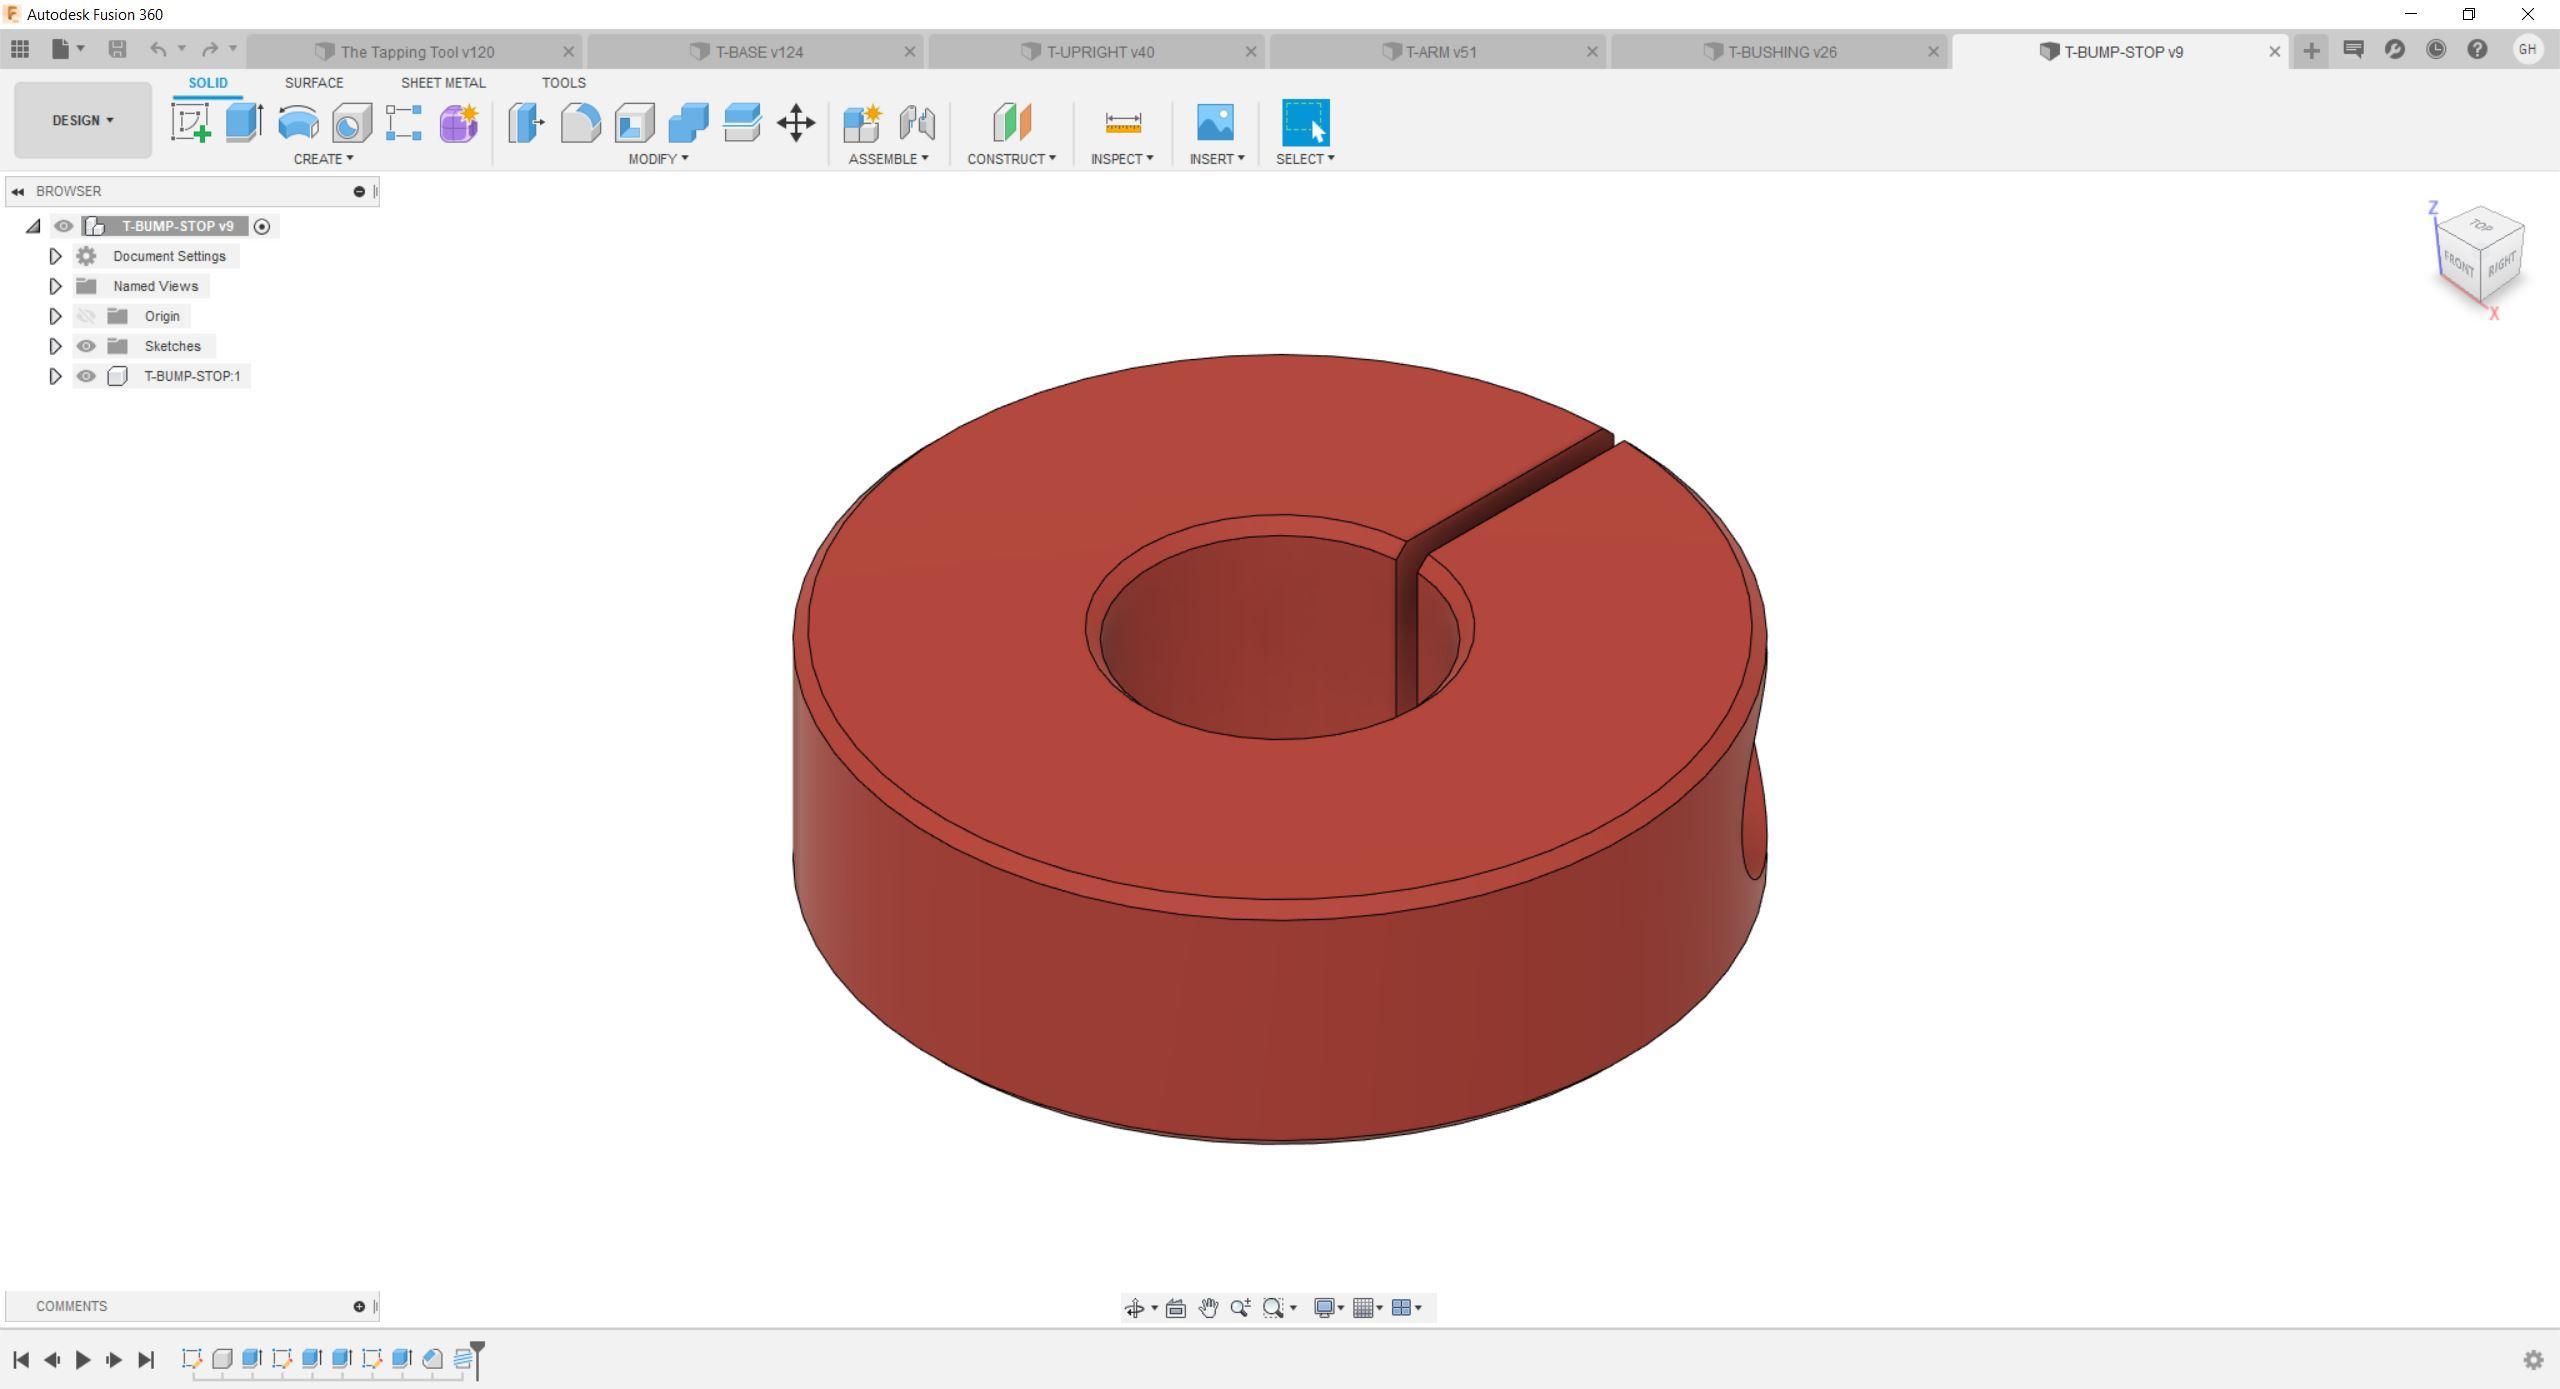Select the Revolve tool

click(298, 122)
